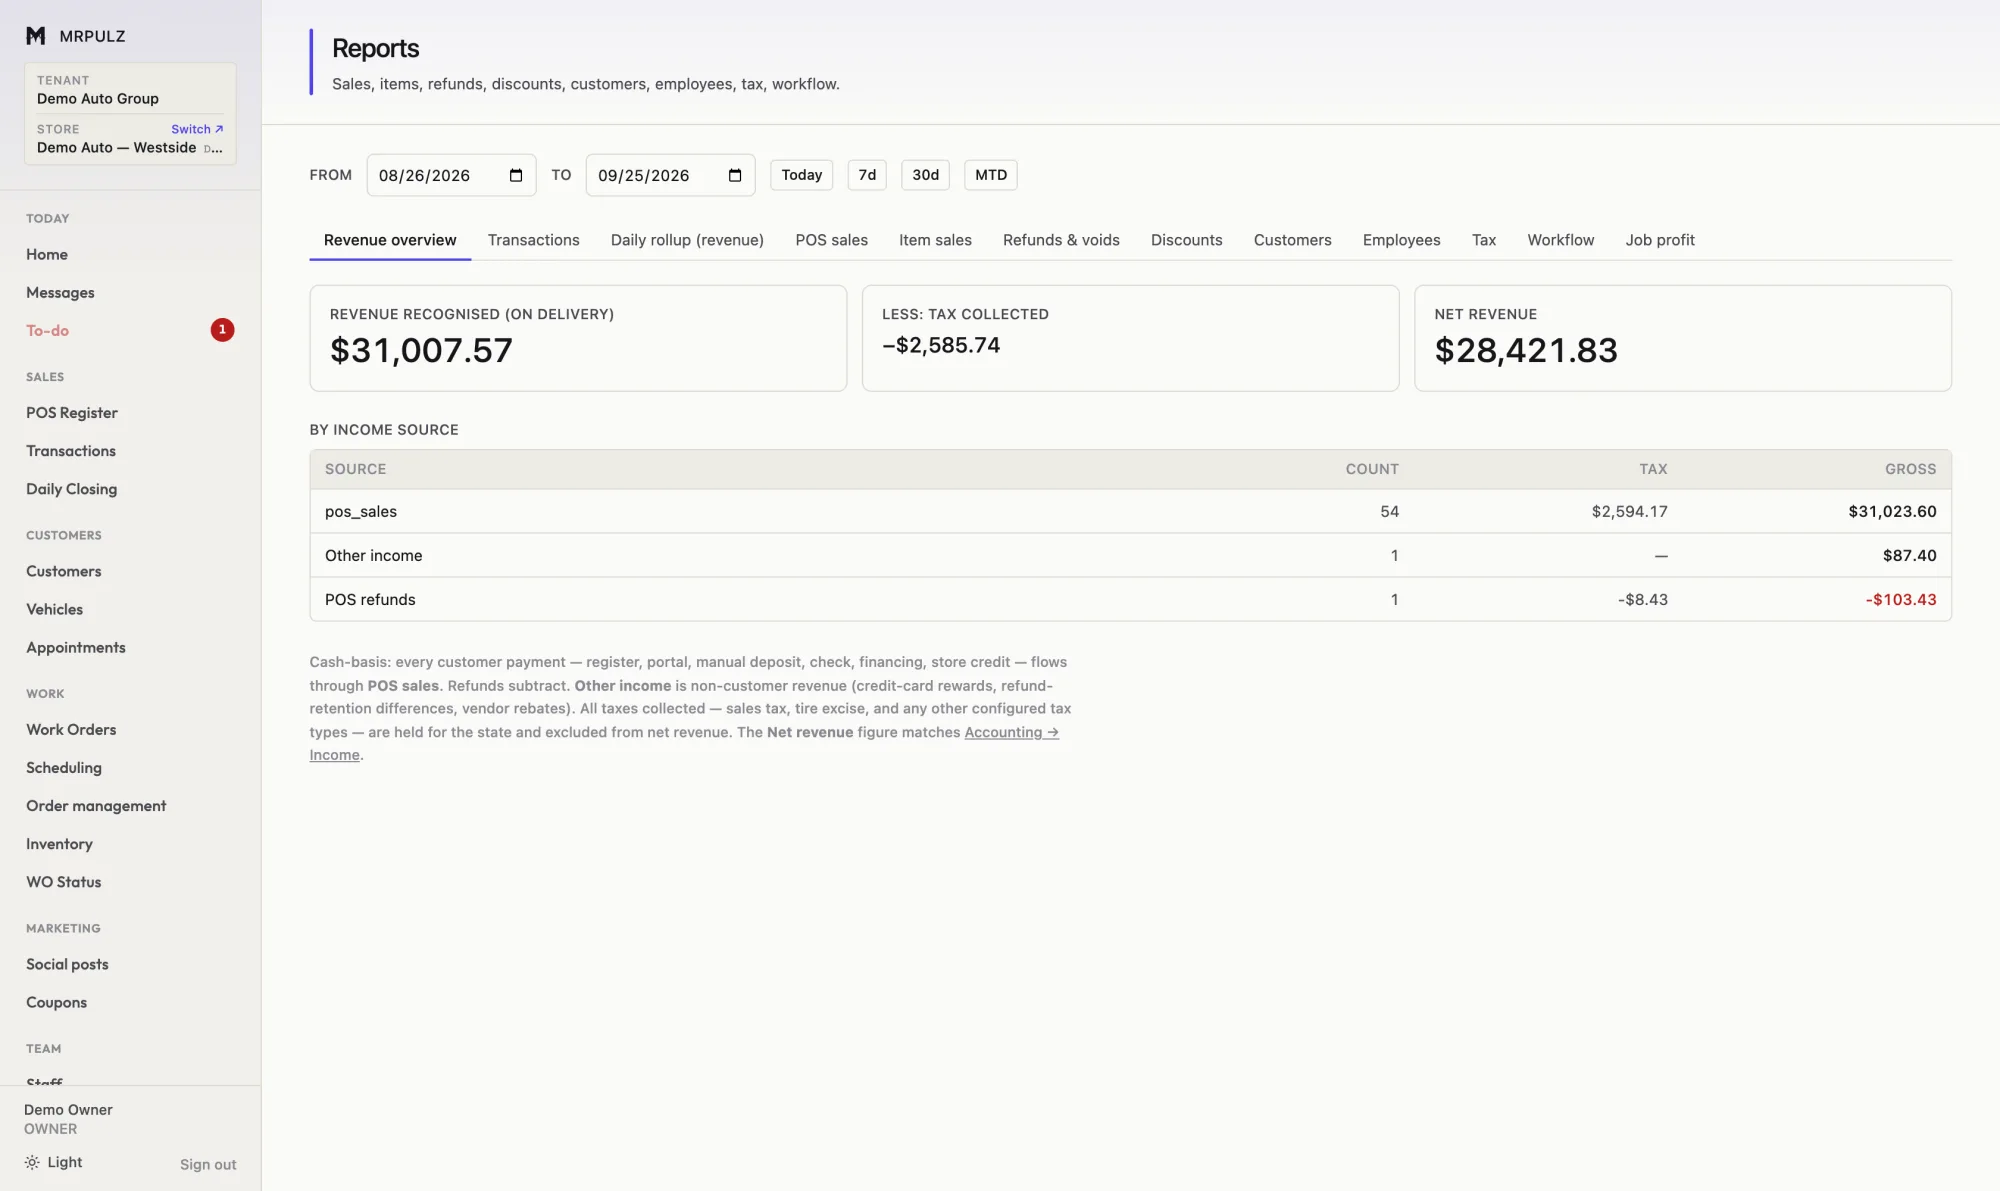Viewport: 2000px width, 1191px height.
Task: Set range to Today
Action: (801, 175)
